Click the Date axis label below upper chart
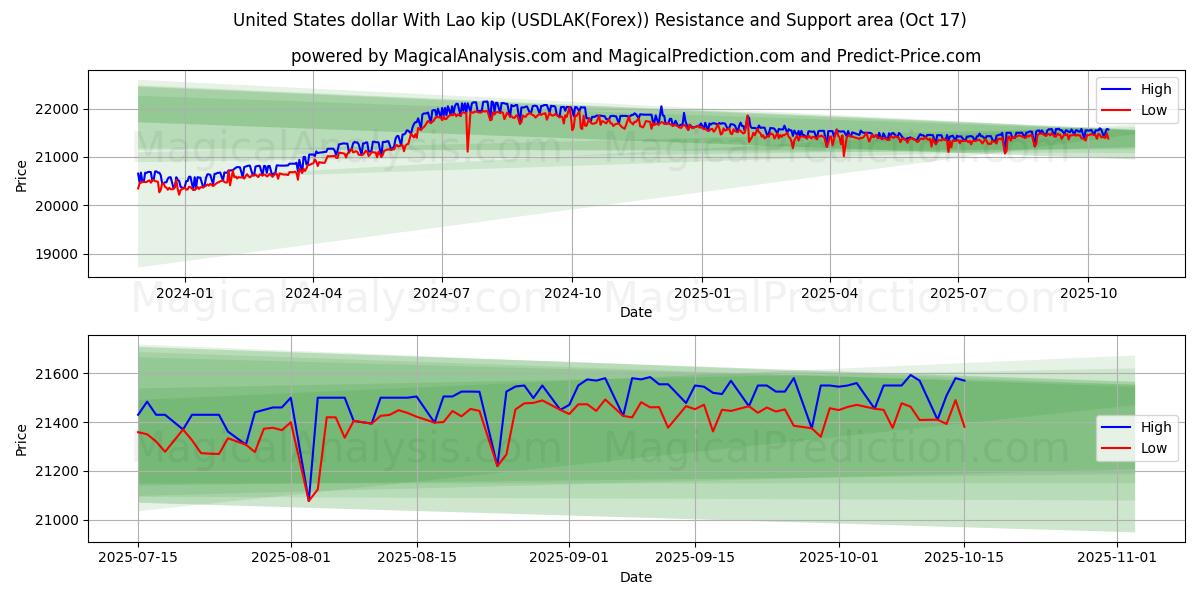 click(635, 312)
